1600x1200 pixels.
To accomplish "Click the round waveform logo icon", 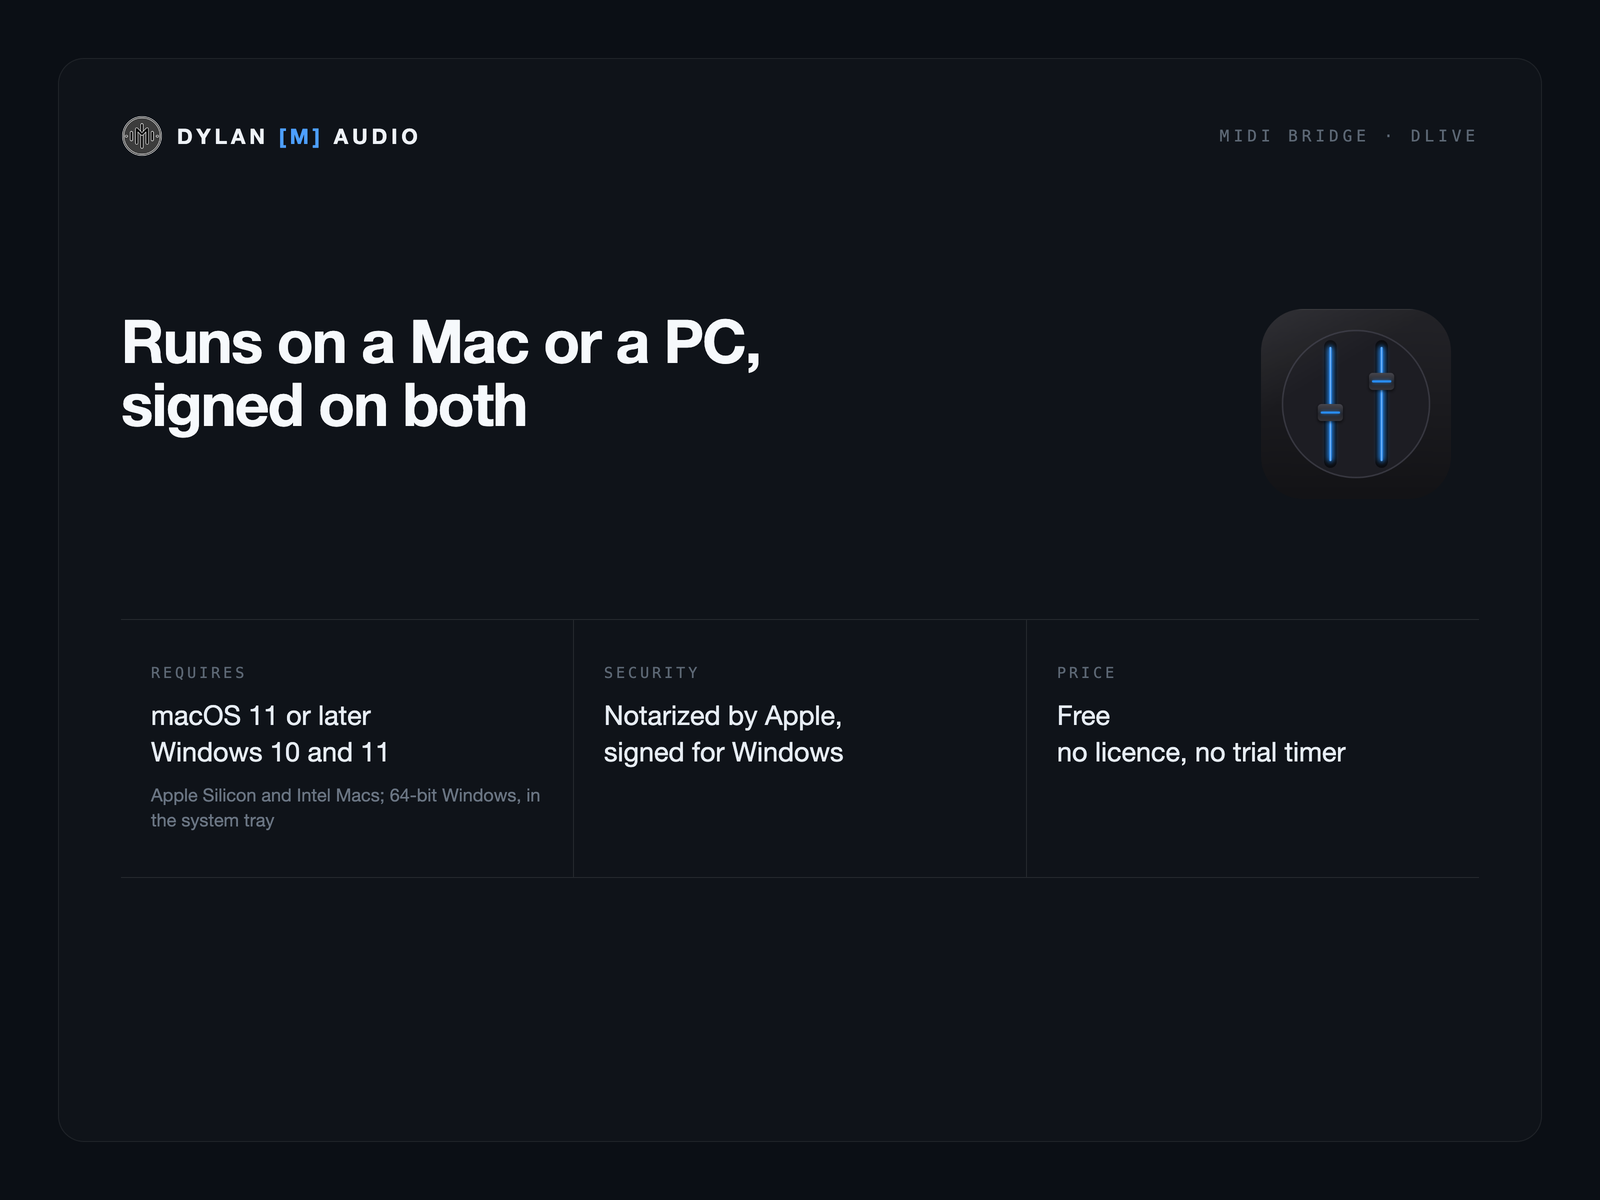I will pos(142,136).
